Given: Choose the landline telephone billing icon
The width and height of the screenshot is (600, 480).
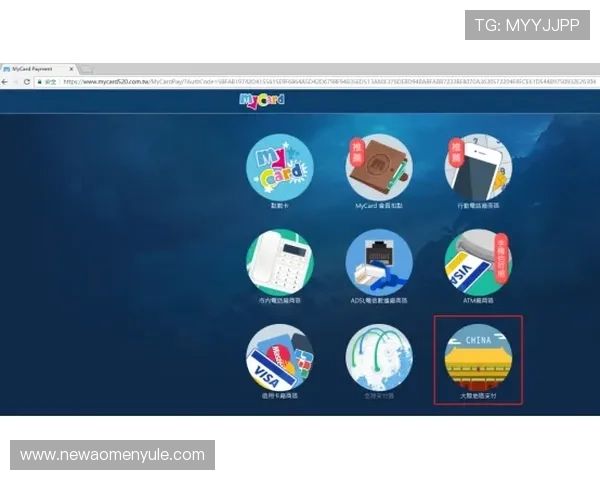Looking at the screenshot, I should point(279,262).
